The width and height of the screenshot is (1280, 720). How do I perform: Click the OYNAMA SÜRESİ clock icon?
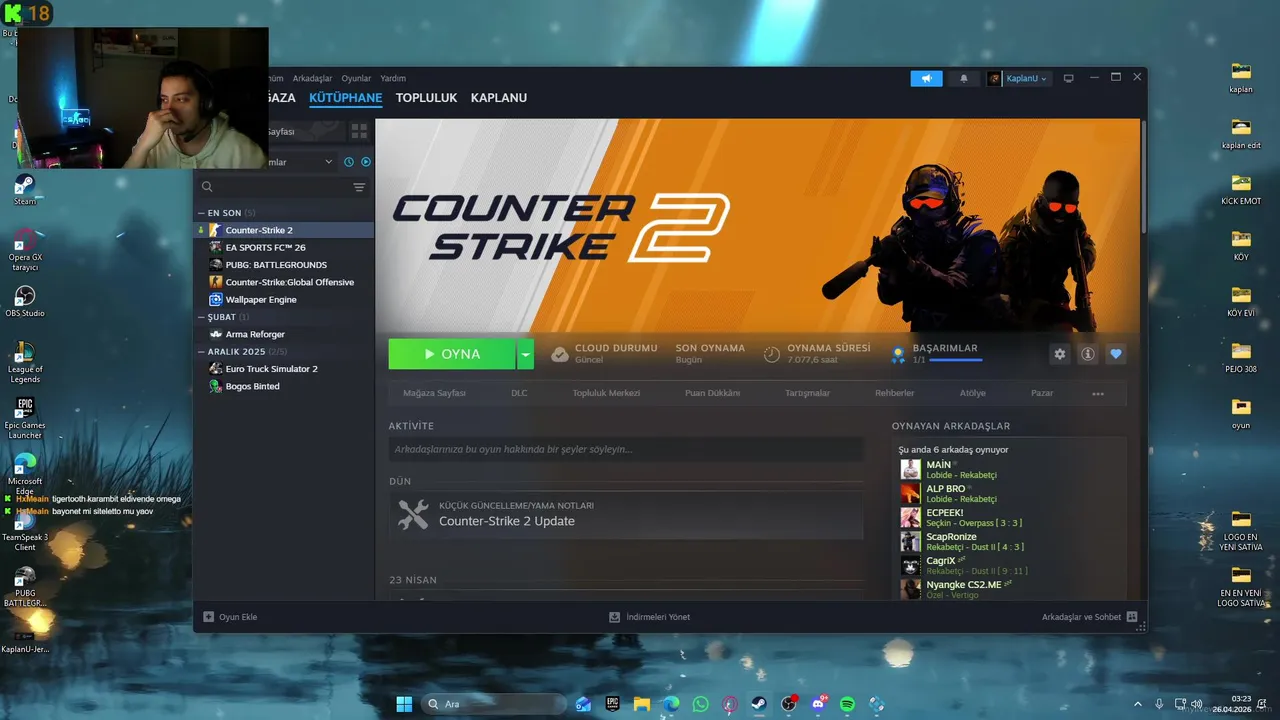click(x=772, y=354)
